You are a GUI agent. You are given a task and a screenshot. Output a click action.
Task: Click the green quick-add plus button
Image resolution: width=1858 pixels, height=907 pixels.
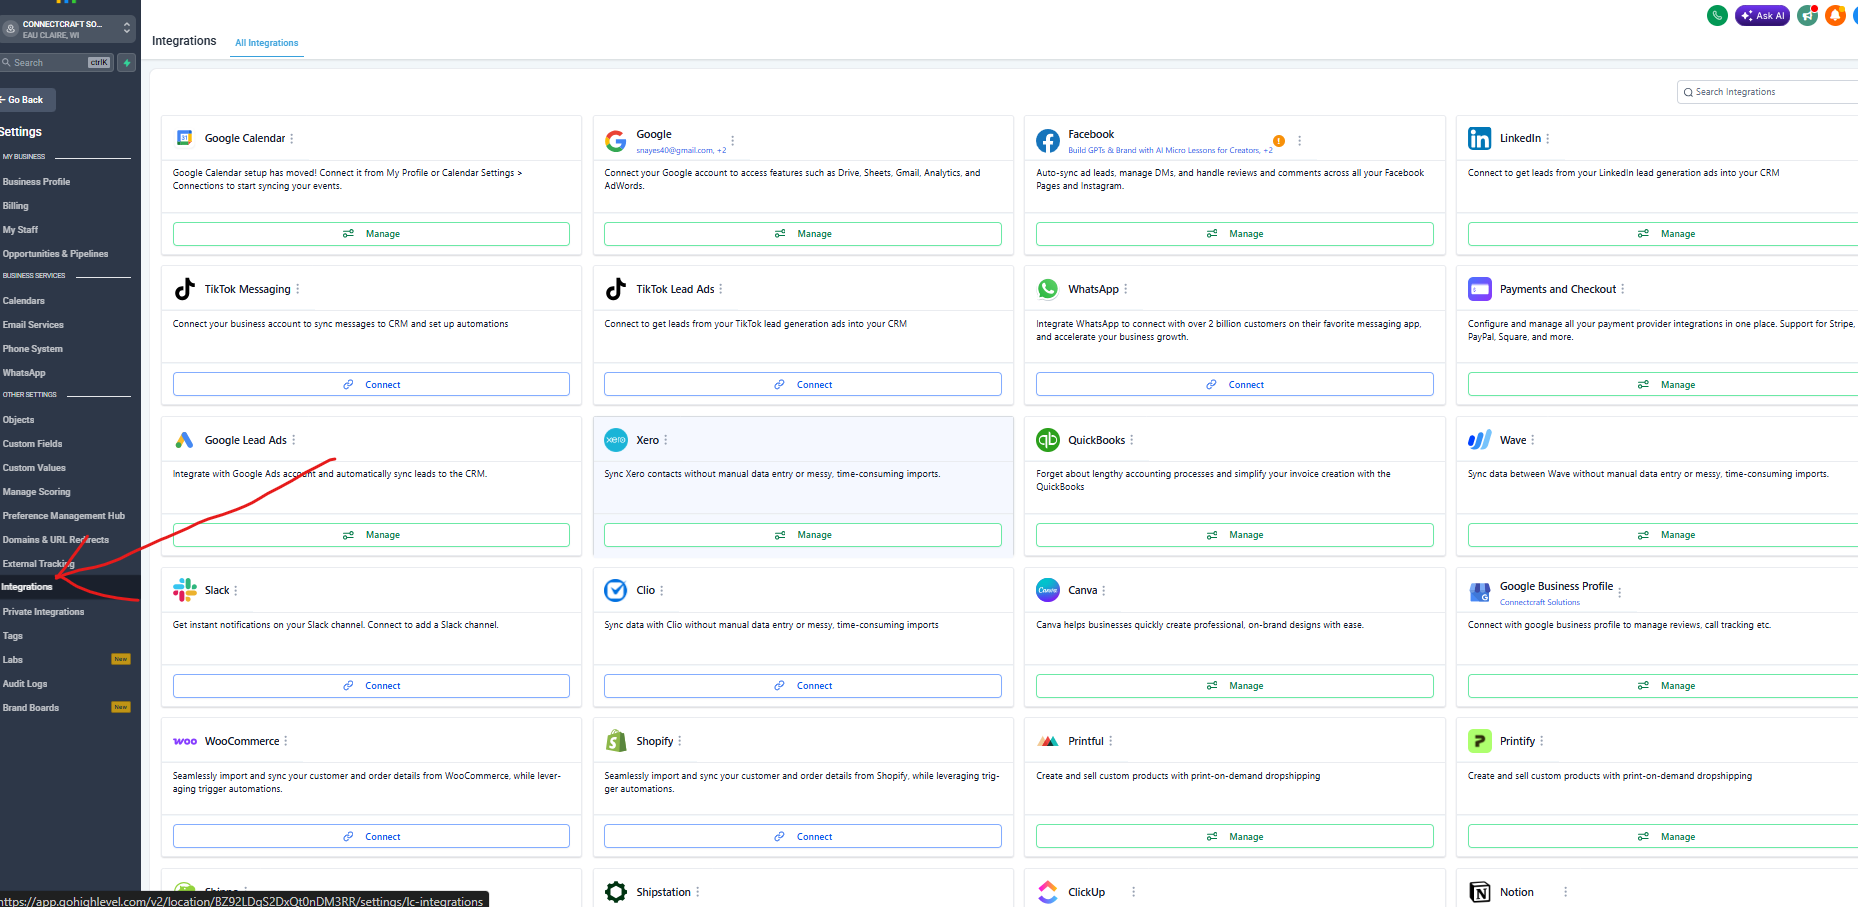coord(127,62)
